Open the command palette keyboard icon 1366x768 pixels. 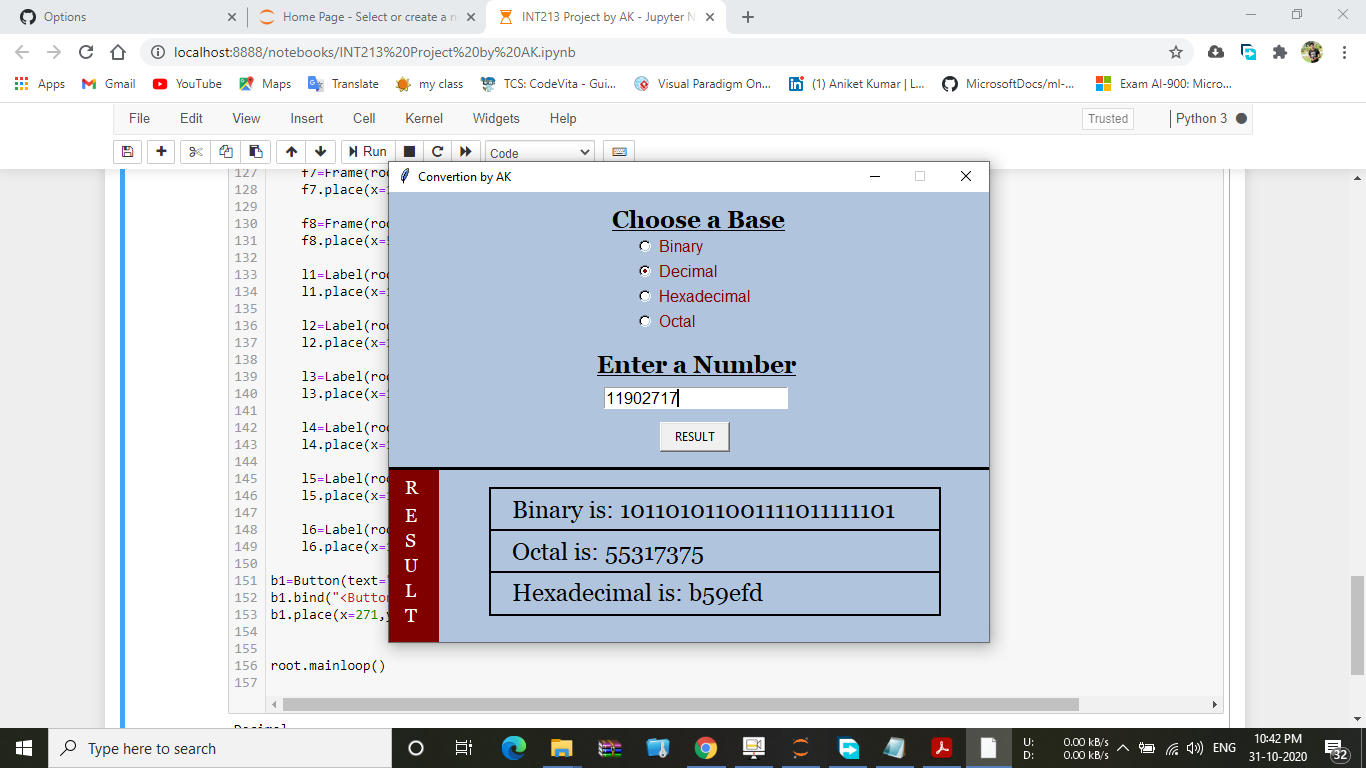(619, 152)
